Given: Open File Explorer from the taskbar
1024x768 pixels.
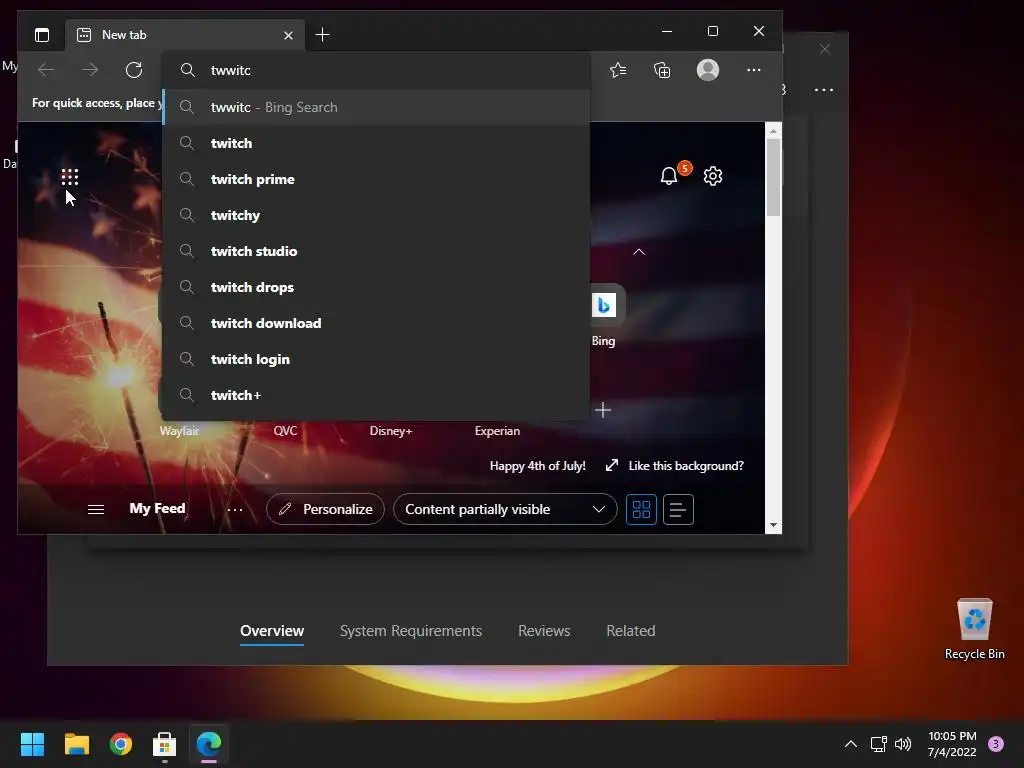Looking at the screenshot, I should tap(76, 744).
